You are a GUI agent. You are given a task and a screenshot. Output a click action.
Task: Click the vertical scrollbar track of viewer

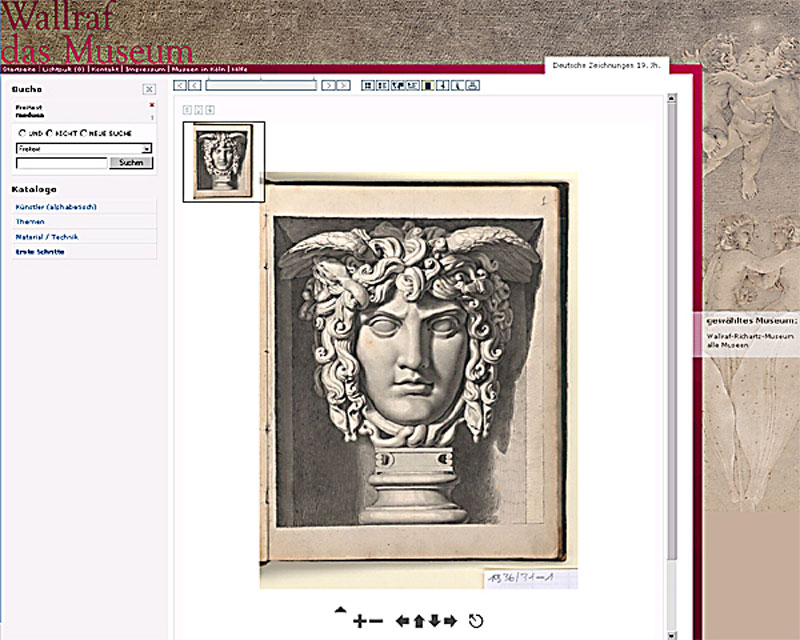(671, 367)
